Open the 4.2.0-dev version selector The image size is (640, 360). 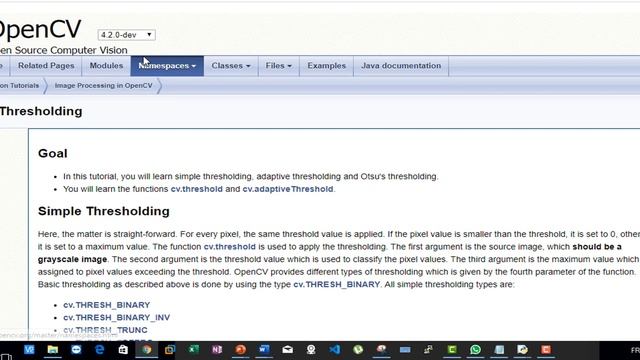[x=127, y=35]
